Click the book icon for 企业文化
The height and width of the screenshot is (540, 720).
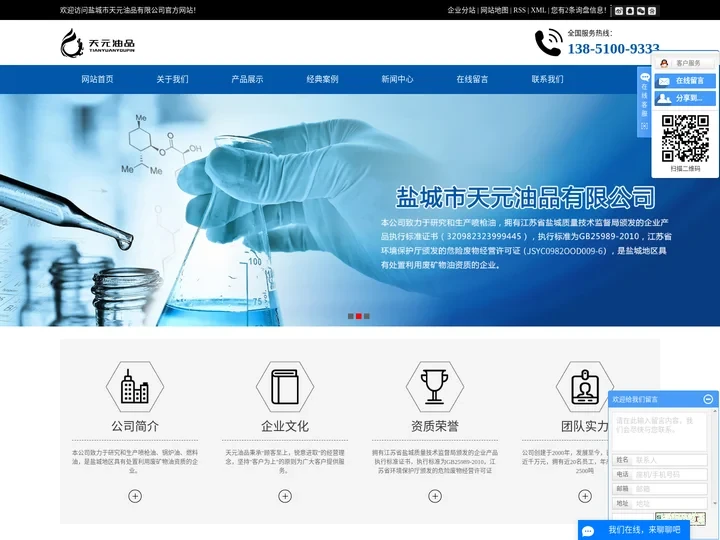click(x=284, y=387)
